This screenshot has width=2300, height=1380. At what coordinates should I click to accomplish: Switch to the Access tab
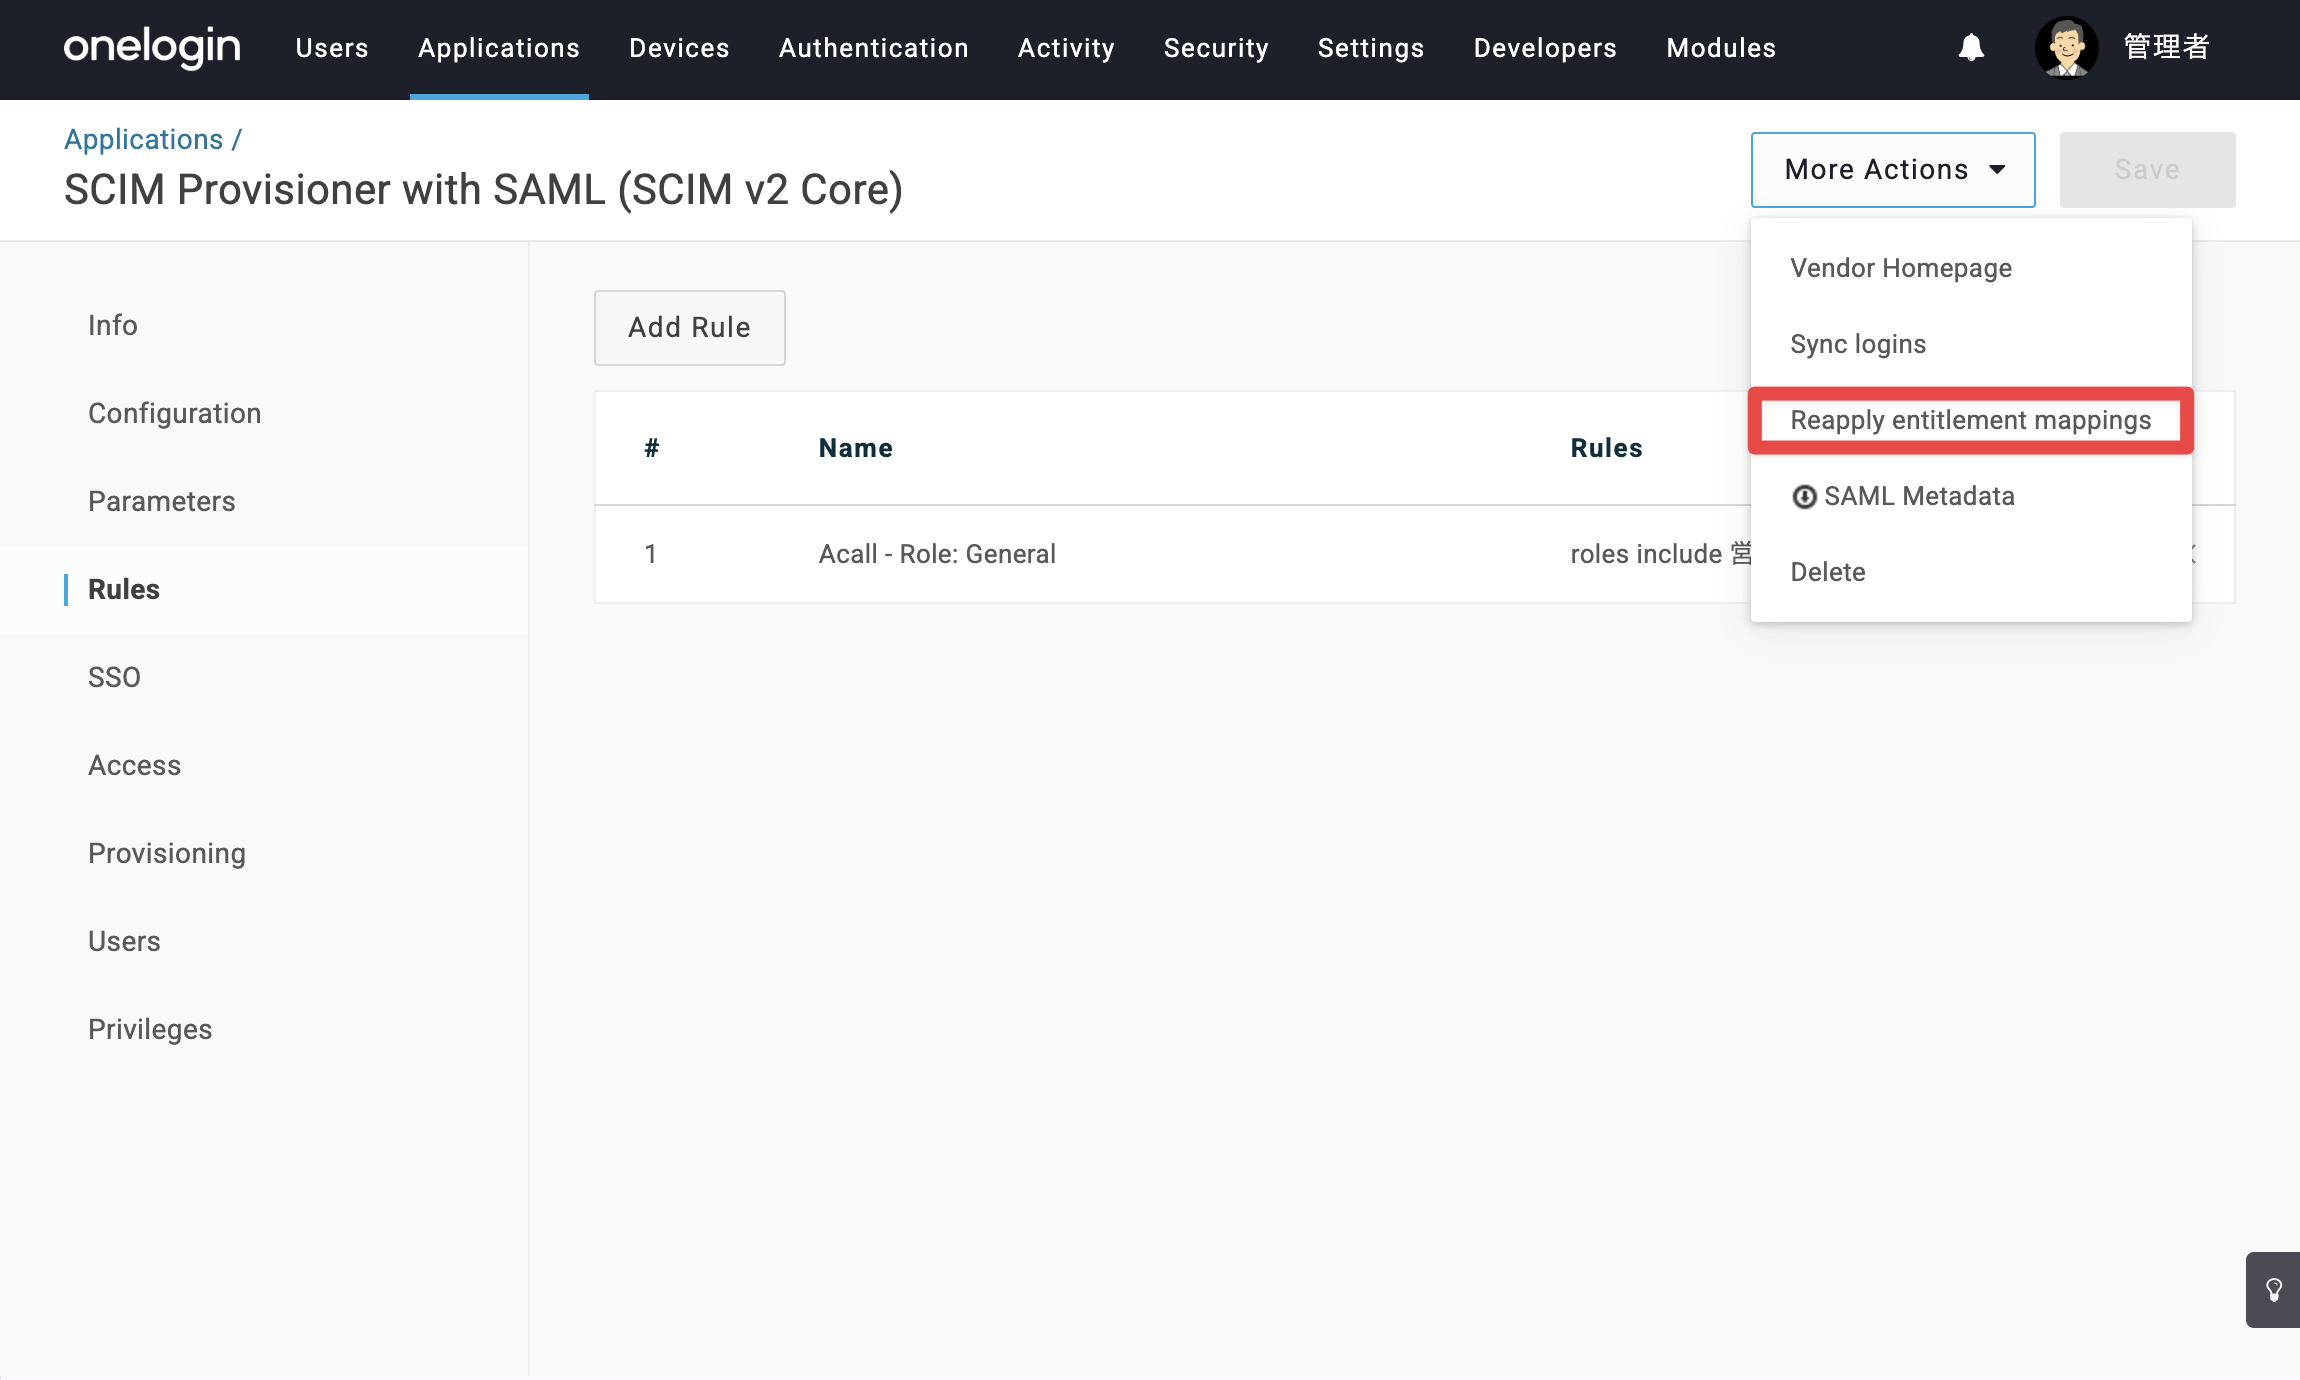pyautogui.click(x=135, y=765)
